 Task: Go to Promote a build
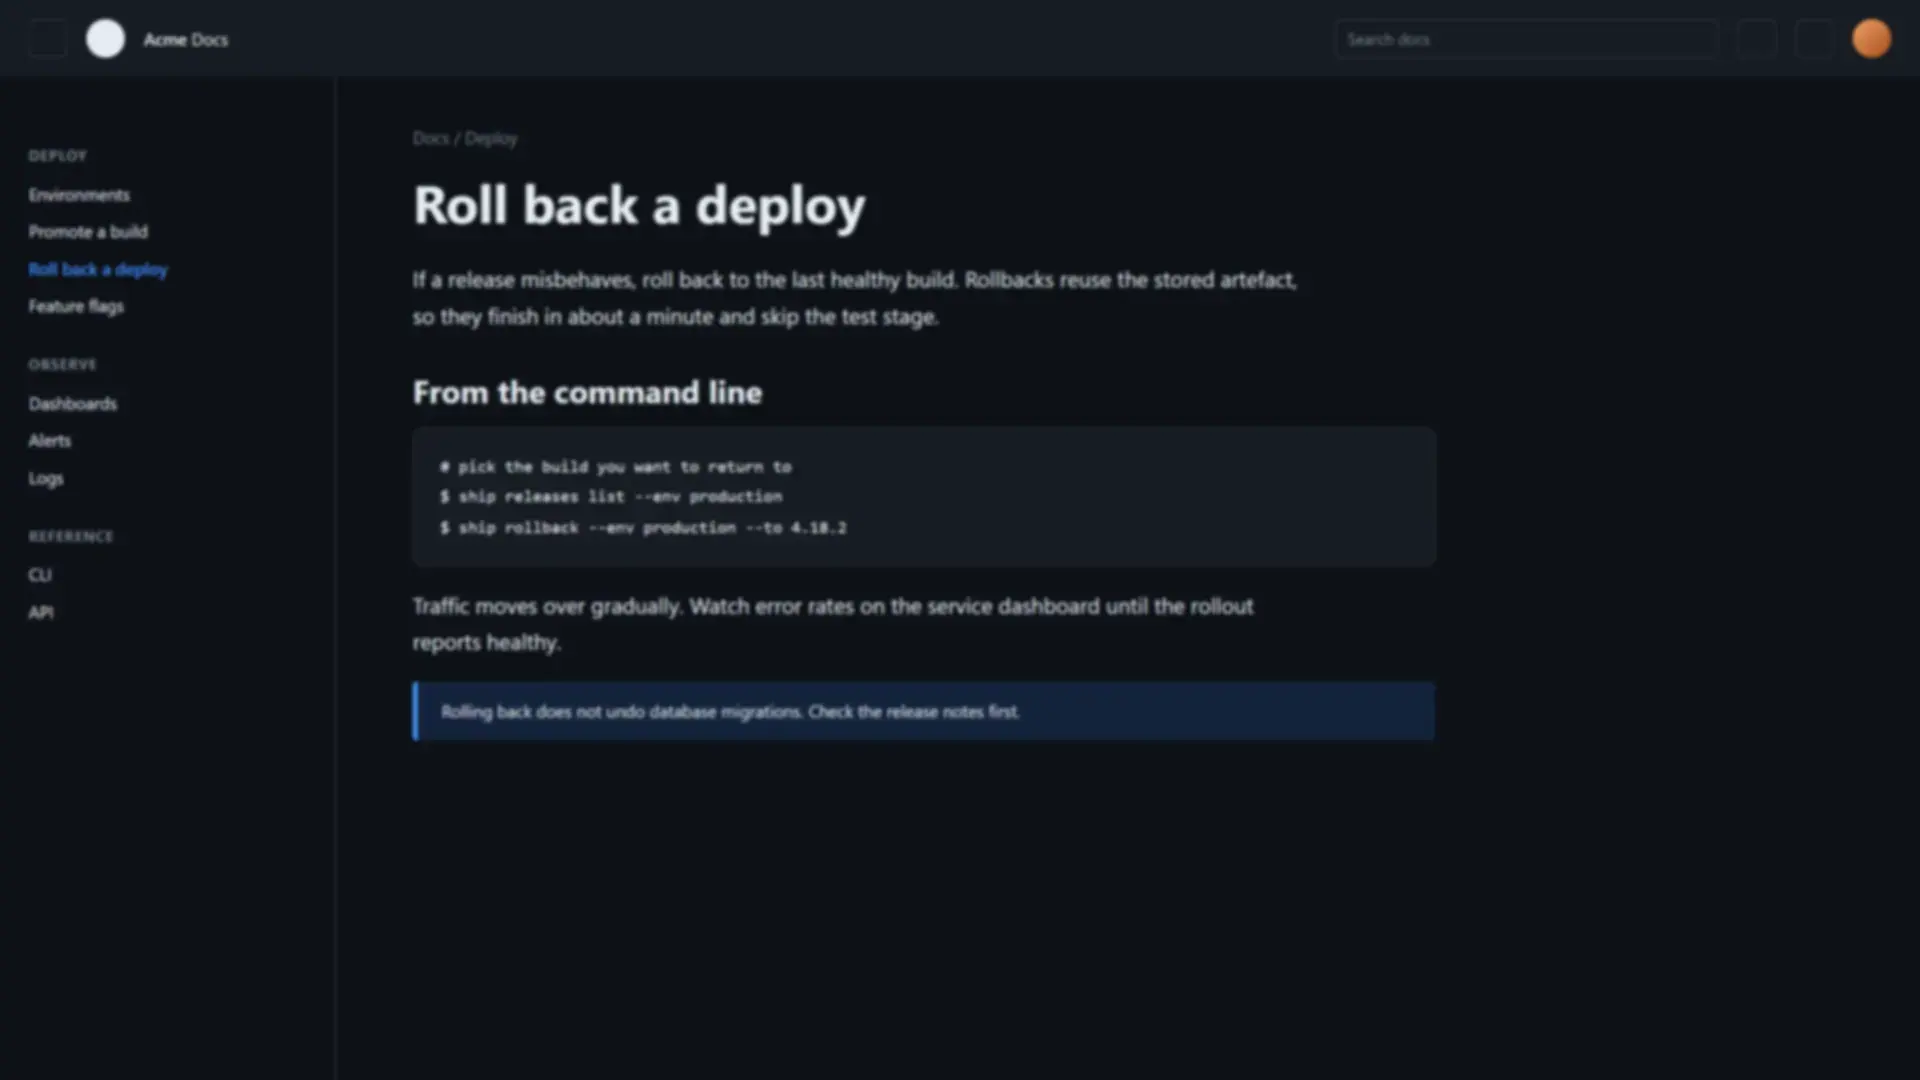pos(88,232)
